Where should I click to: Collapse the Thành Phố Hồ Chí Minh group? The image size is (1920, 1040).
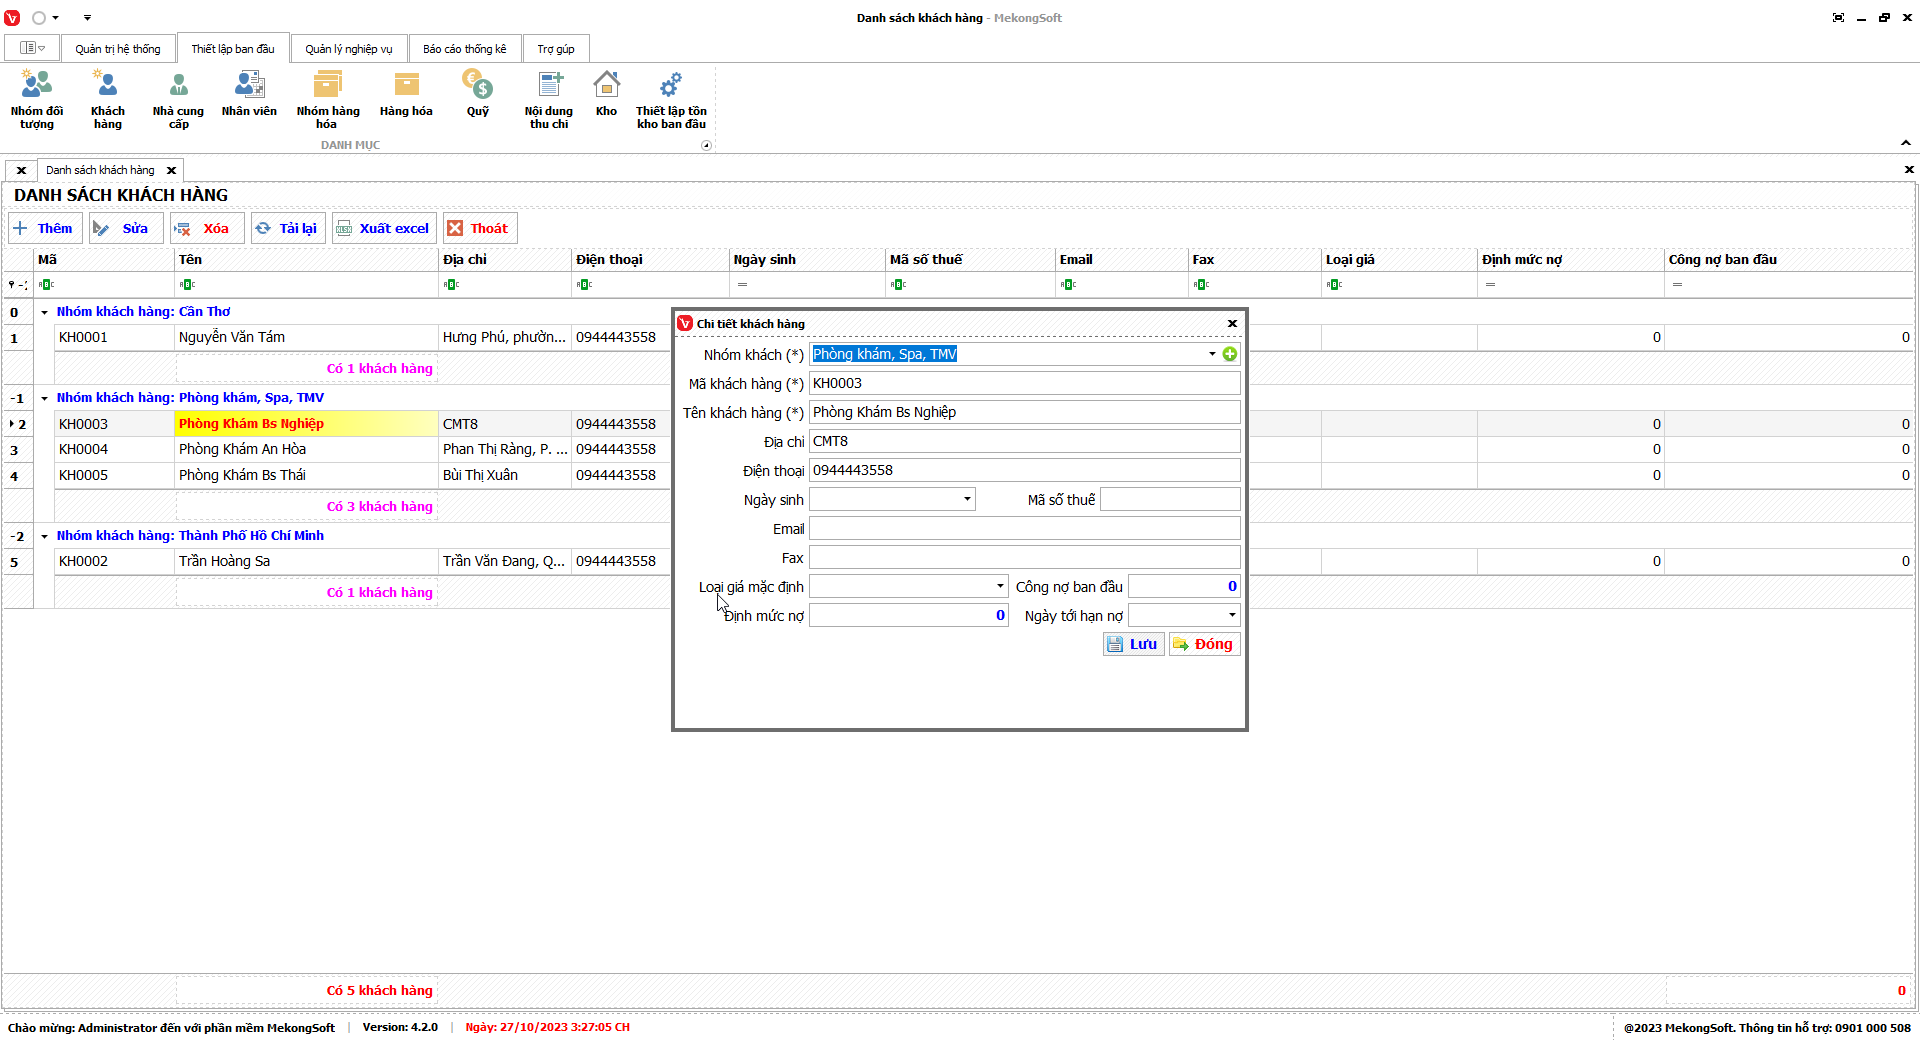44,536
